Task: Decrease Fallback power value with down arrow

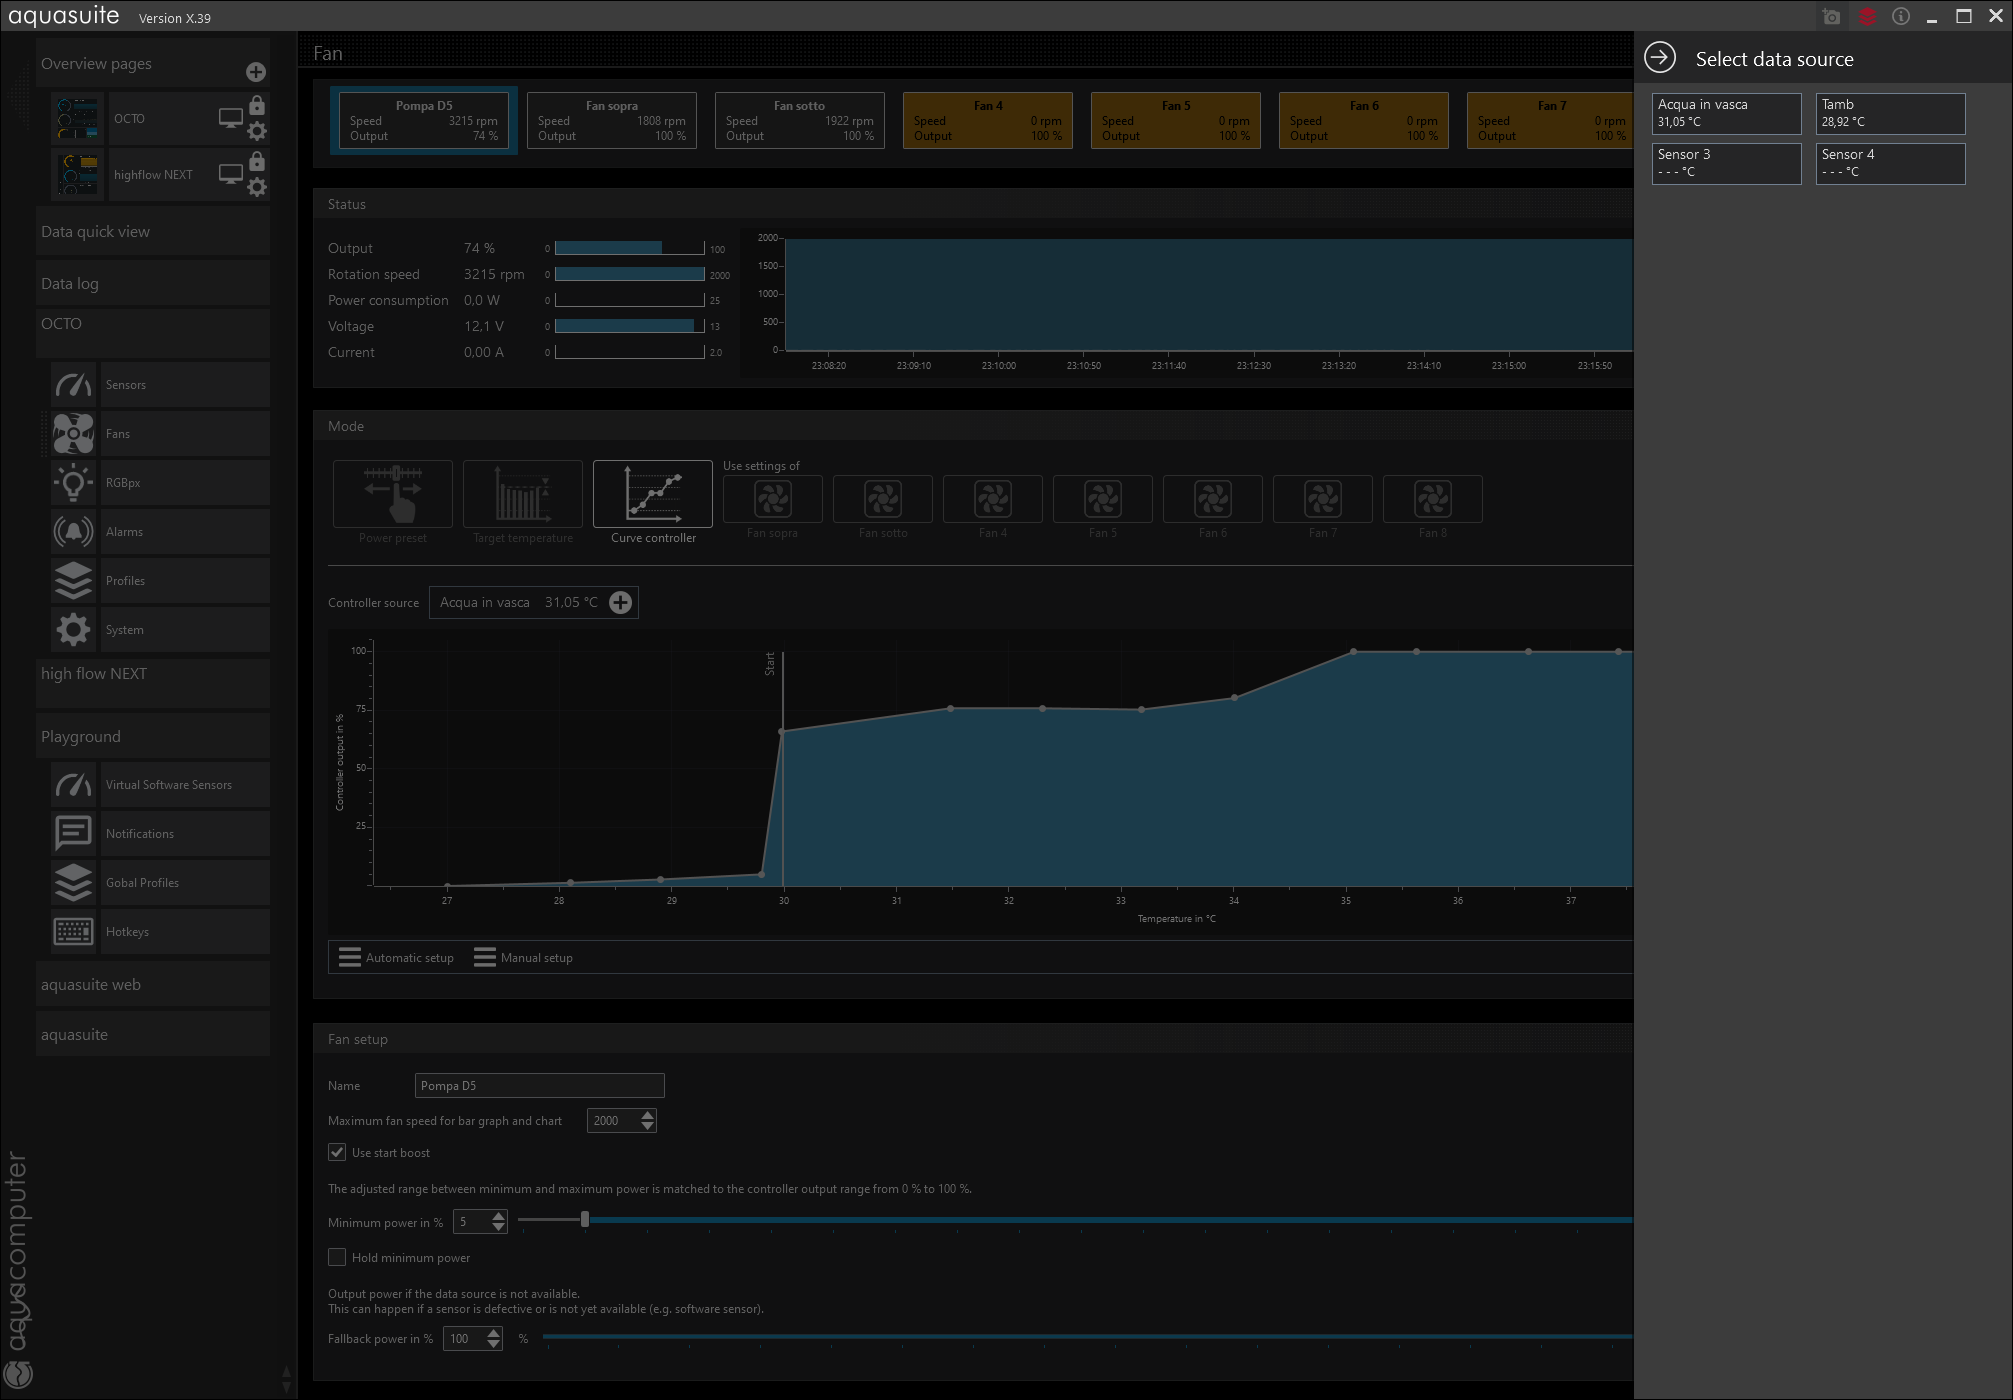Action: click(494, 1344)
